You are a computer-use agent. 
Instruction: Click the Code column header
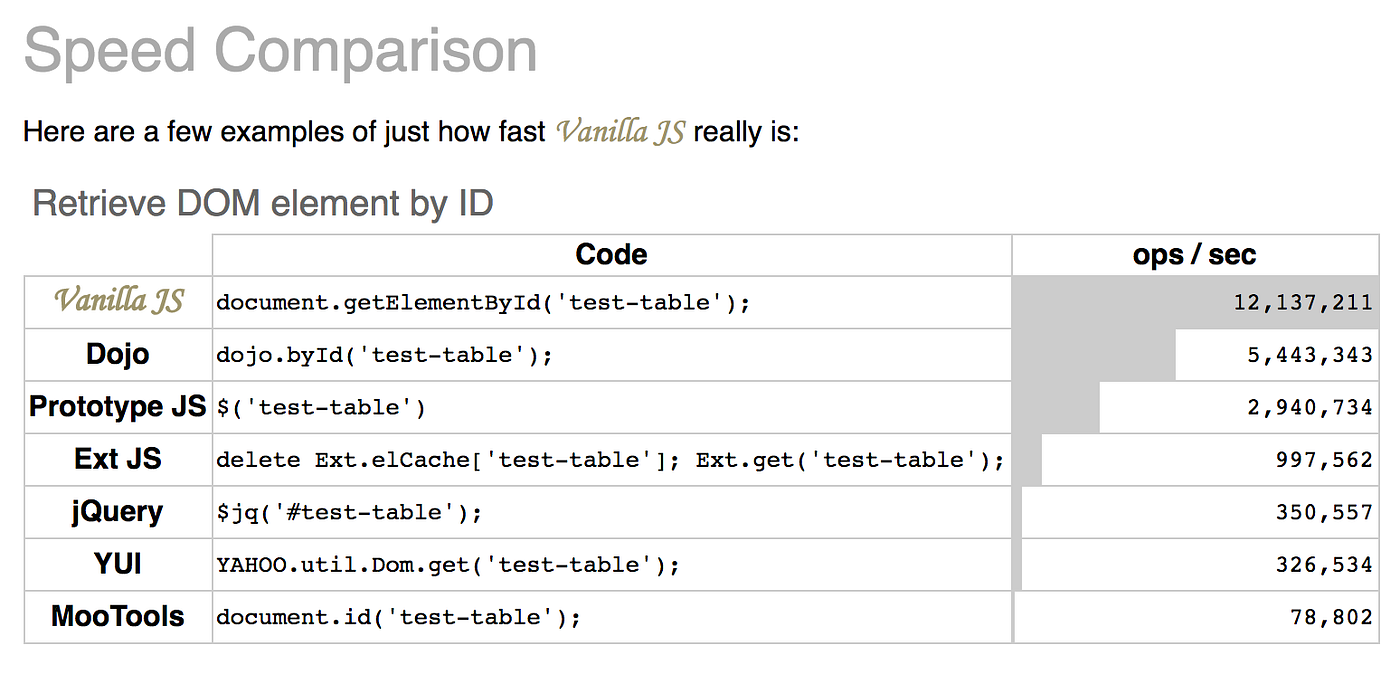click(611, 255)
